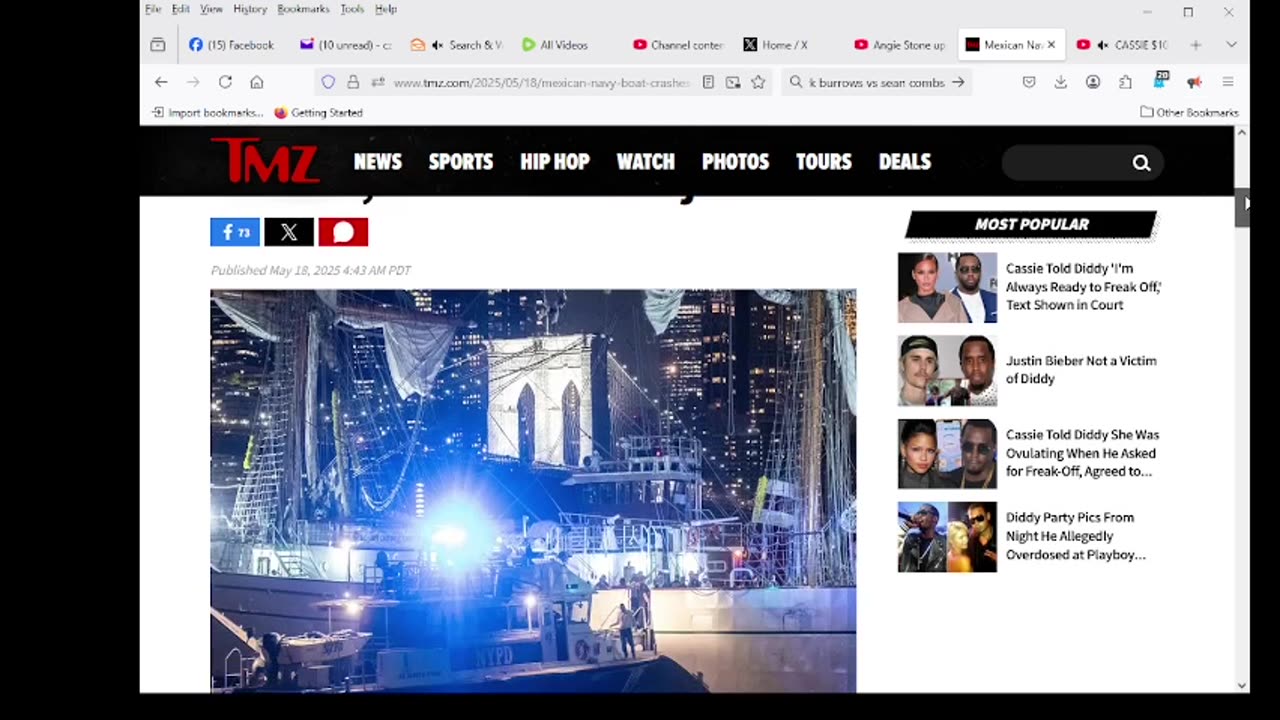Bookmark this page with the star

[758, 82]
